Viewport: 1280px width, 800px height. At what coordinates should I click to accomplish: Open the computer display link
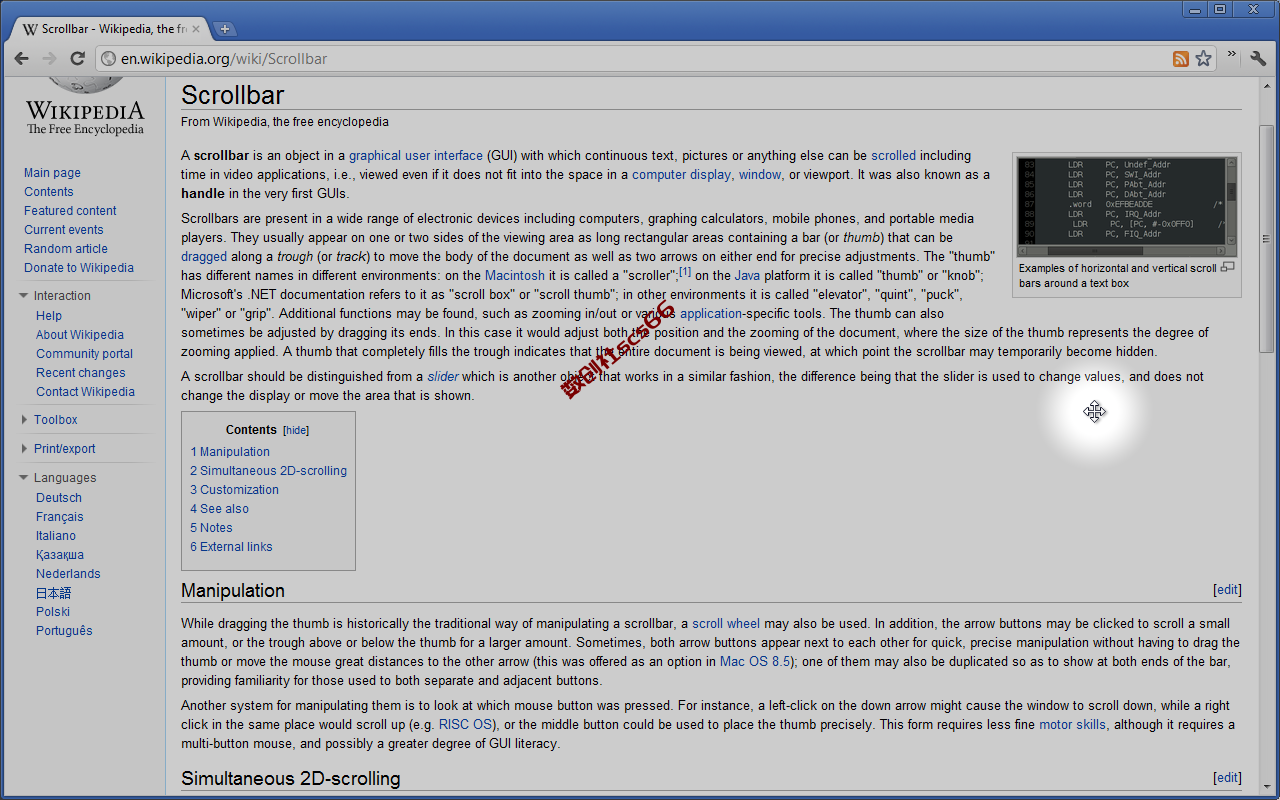pos(681,175)
